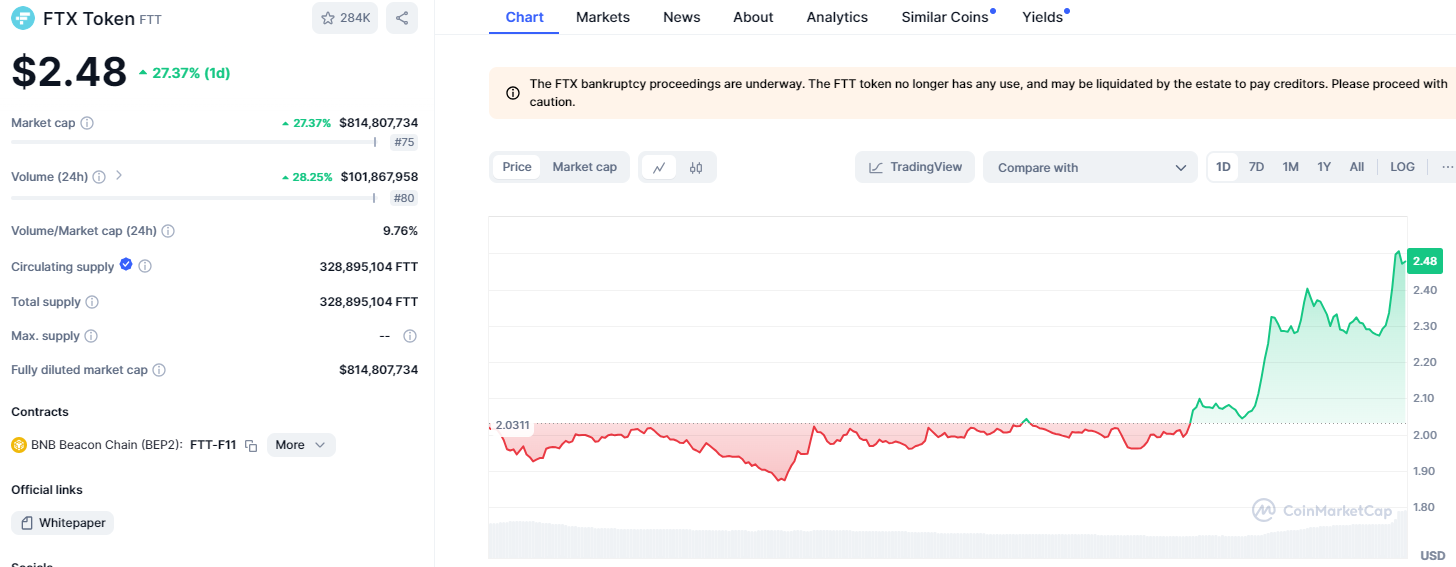Show Market cap info tooltip icon
Screen dimensions: 1456x567
tap(87, 123)
